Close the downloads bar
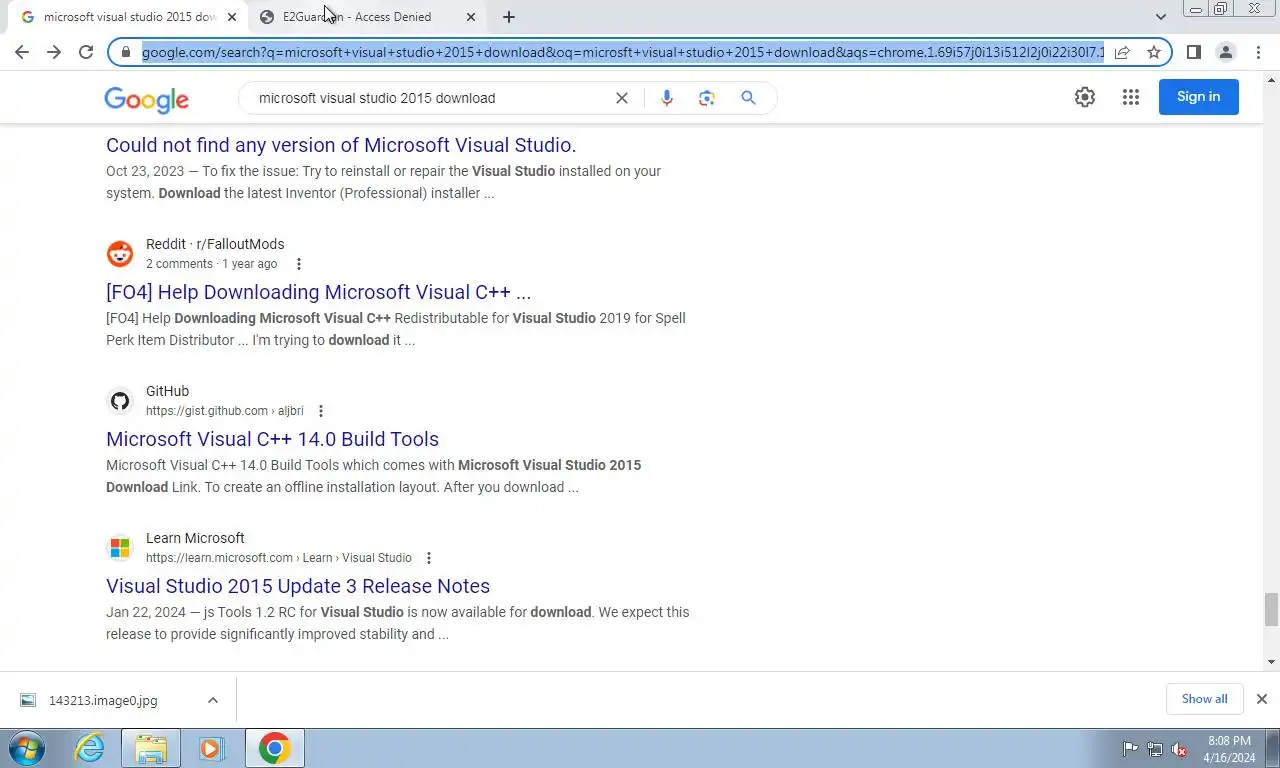The width and height of the screenshot is (1280, 768). 1262,699
